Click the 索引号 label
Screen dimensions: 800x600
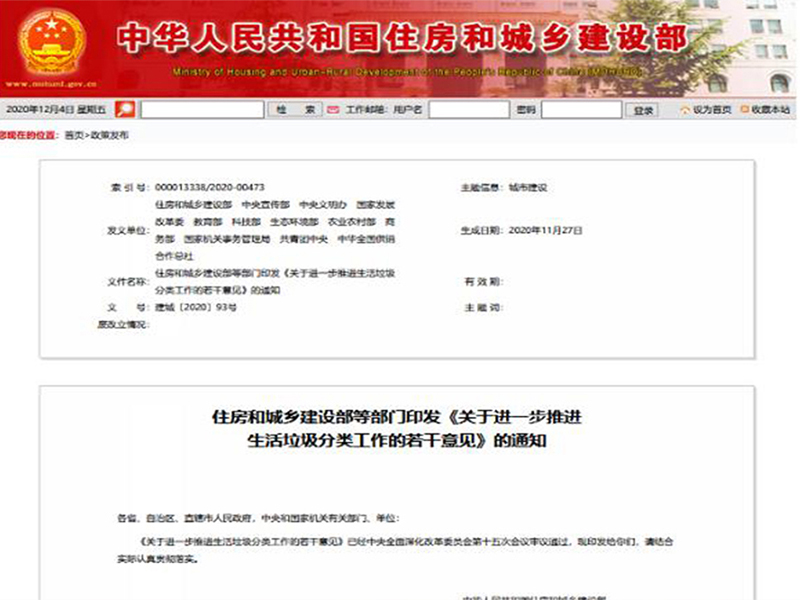point(130,187)
